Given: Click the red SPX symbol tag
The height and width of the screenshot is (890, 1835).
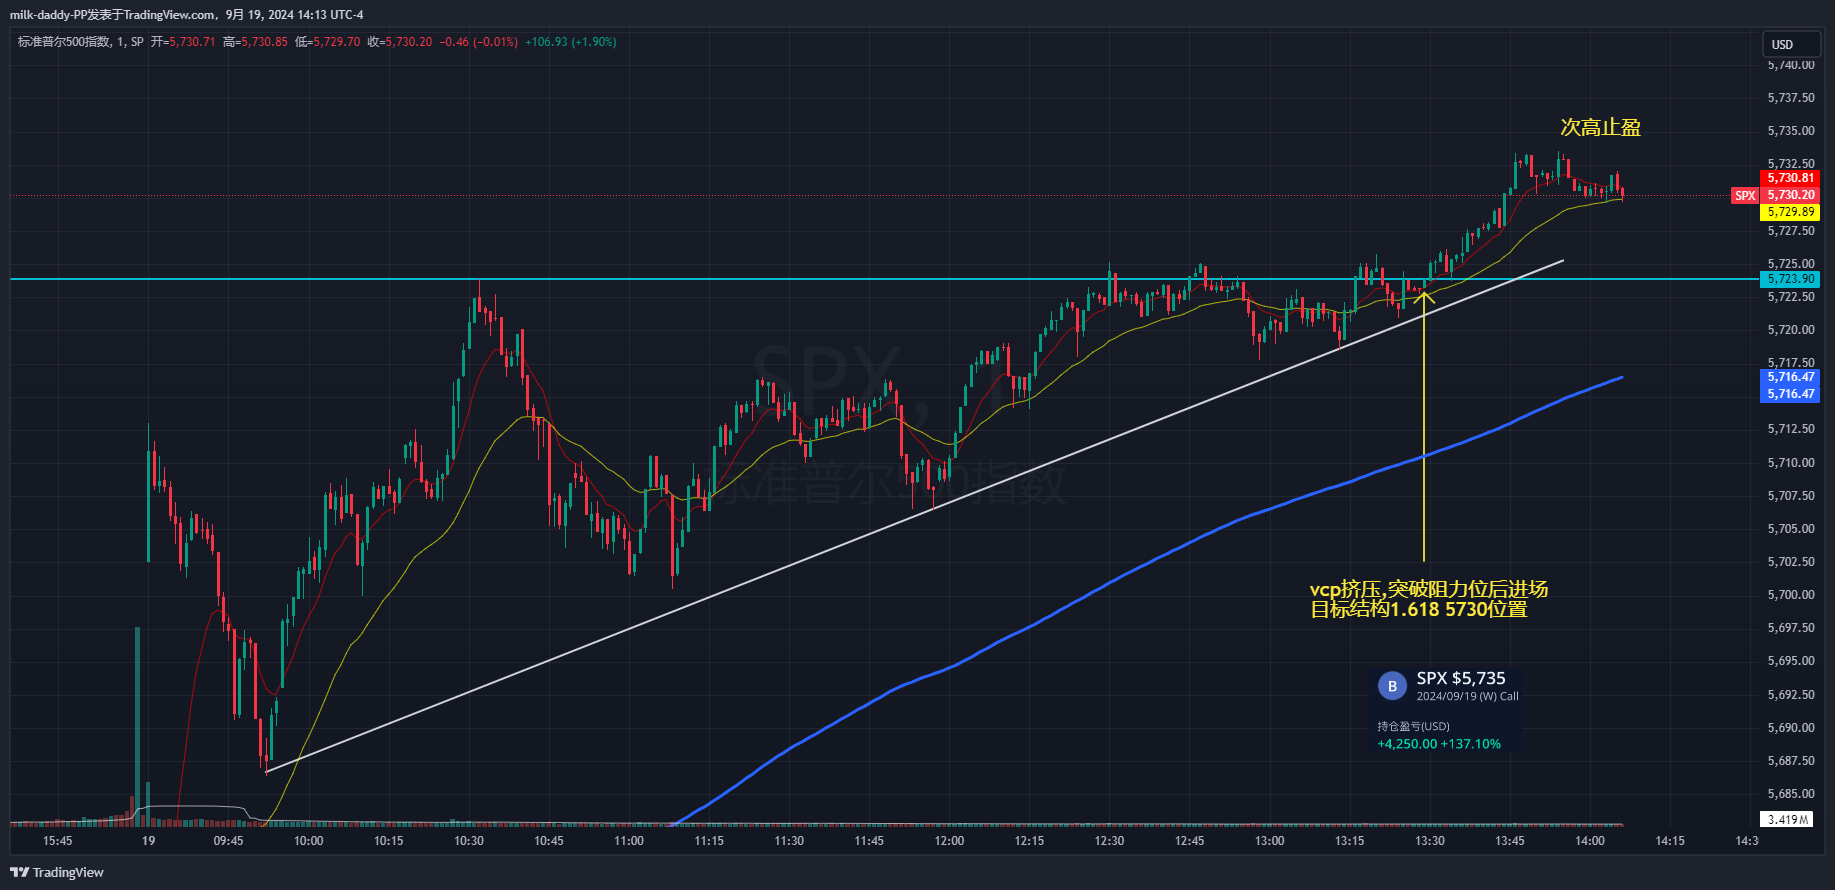Looking at the screenshot, I should tap(1745, 195).
